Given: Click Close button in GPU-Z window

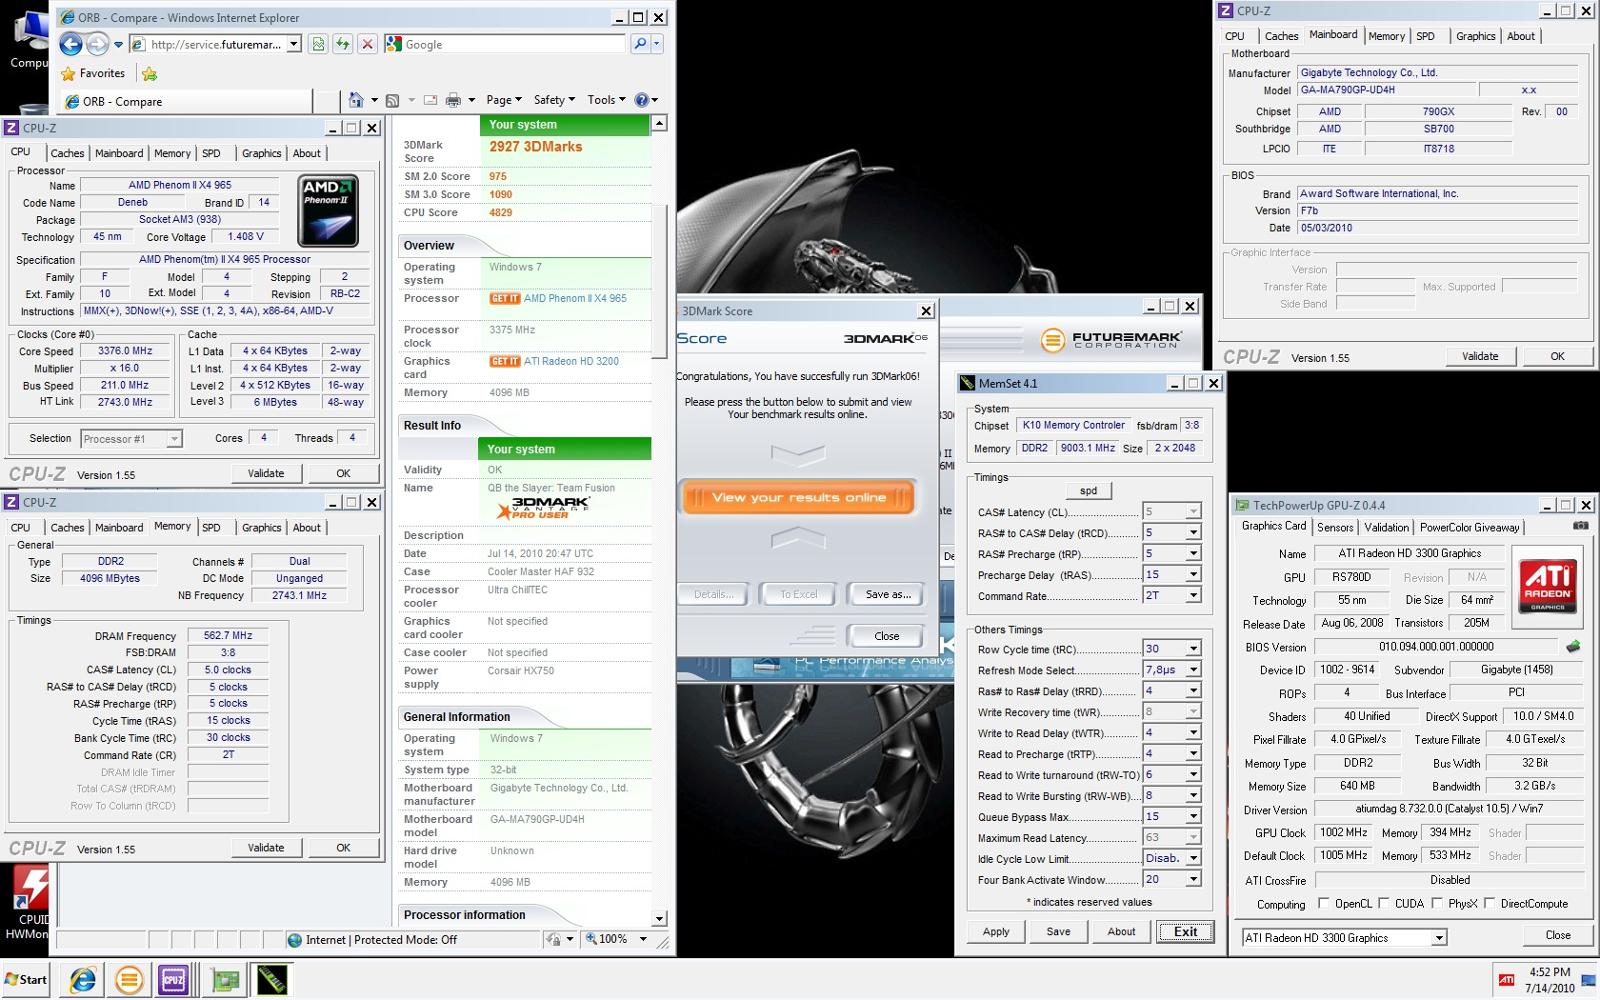Looking at the screenshot, I should point(1557,935).
